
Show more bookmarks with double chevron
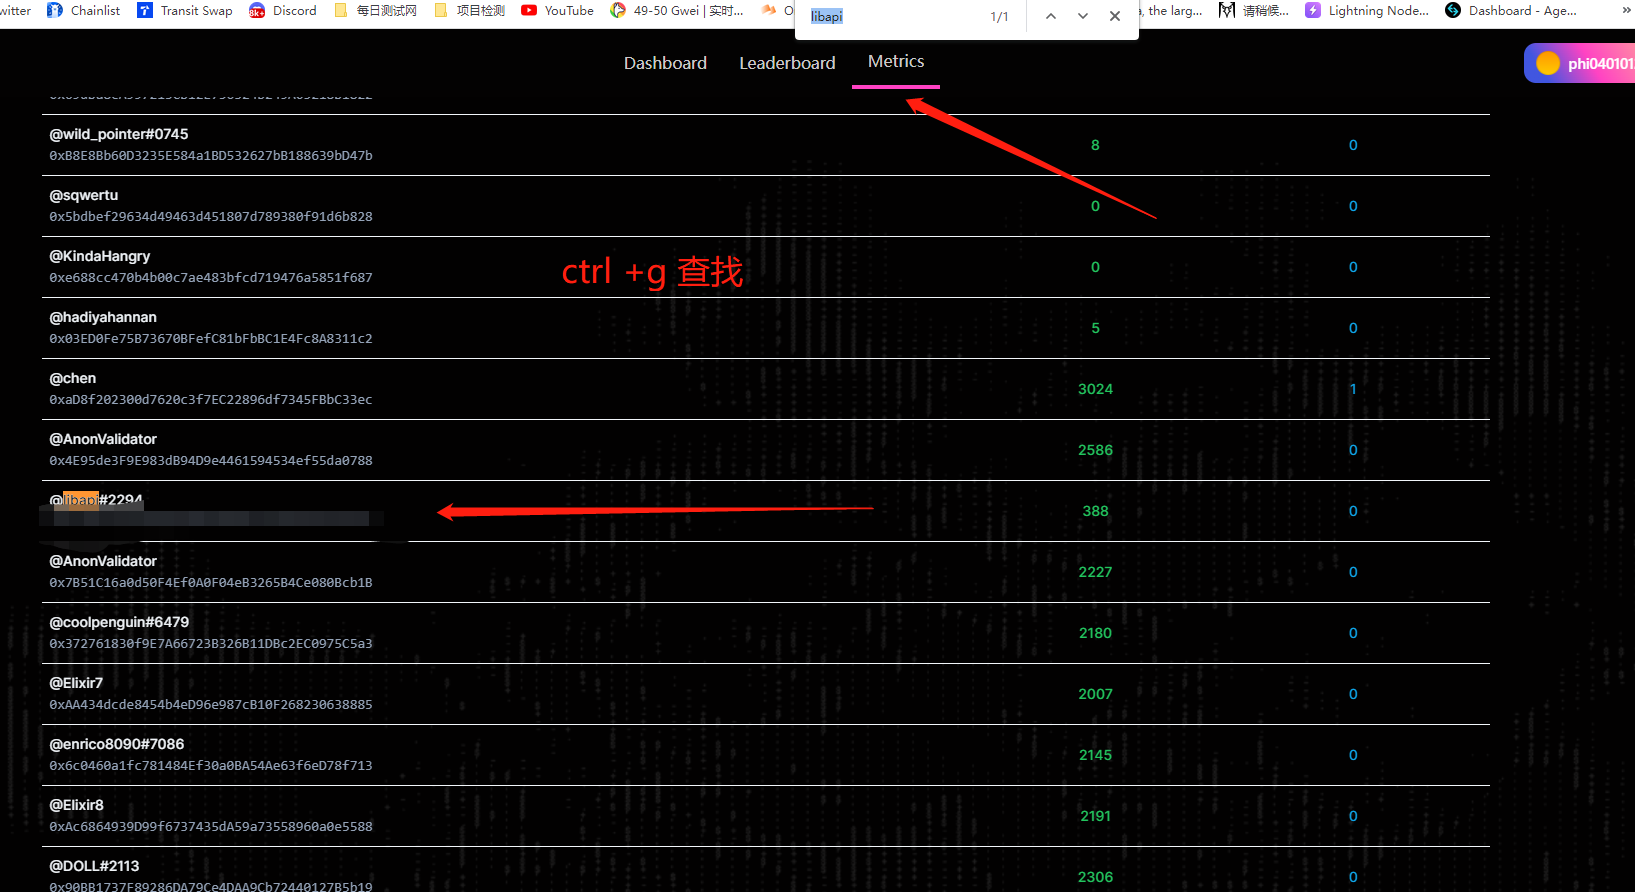(1626, 10)
